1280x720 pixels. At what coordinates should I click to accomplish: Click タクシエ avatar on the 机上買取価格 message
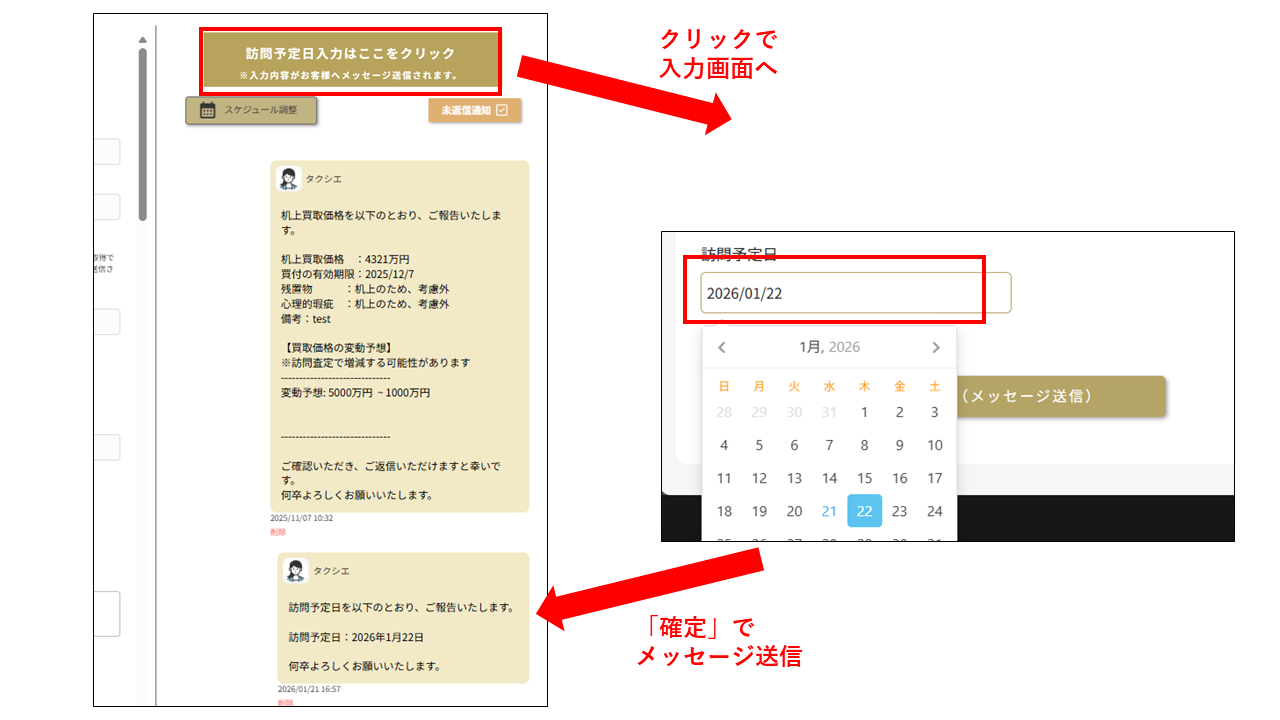[289, 178]
